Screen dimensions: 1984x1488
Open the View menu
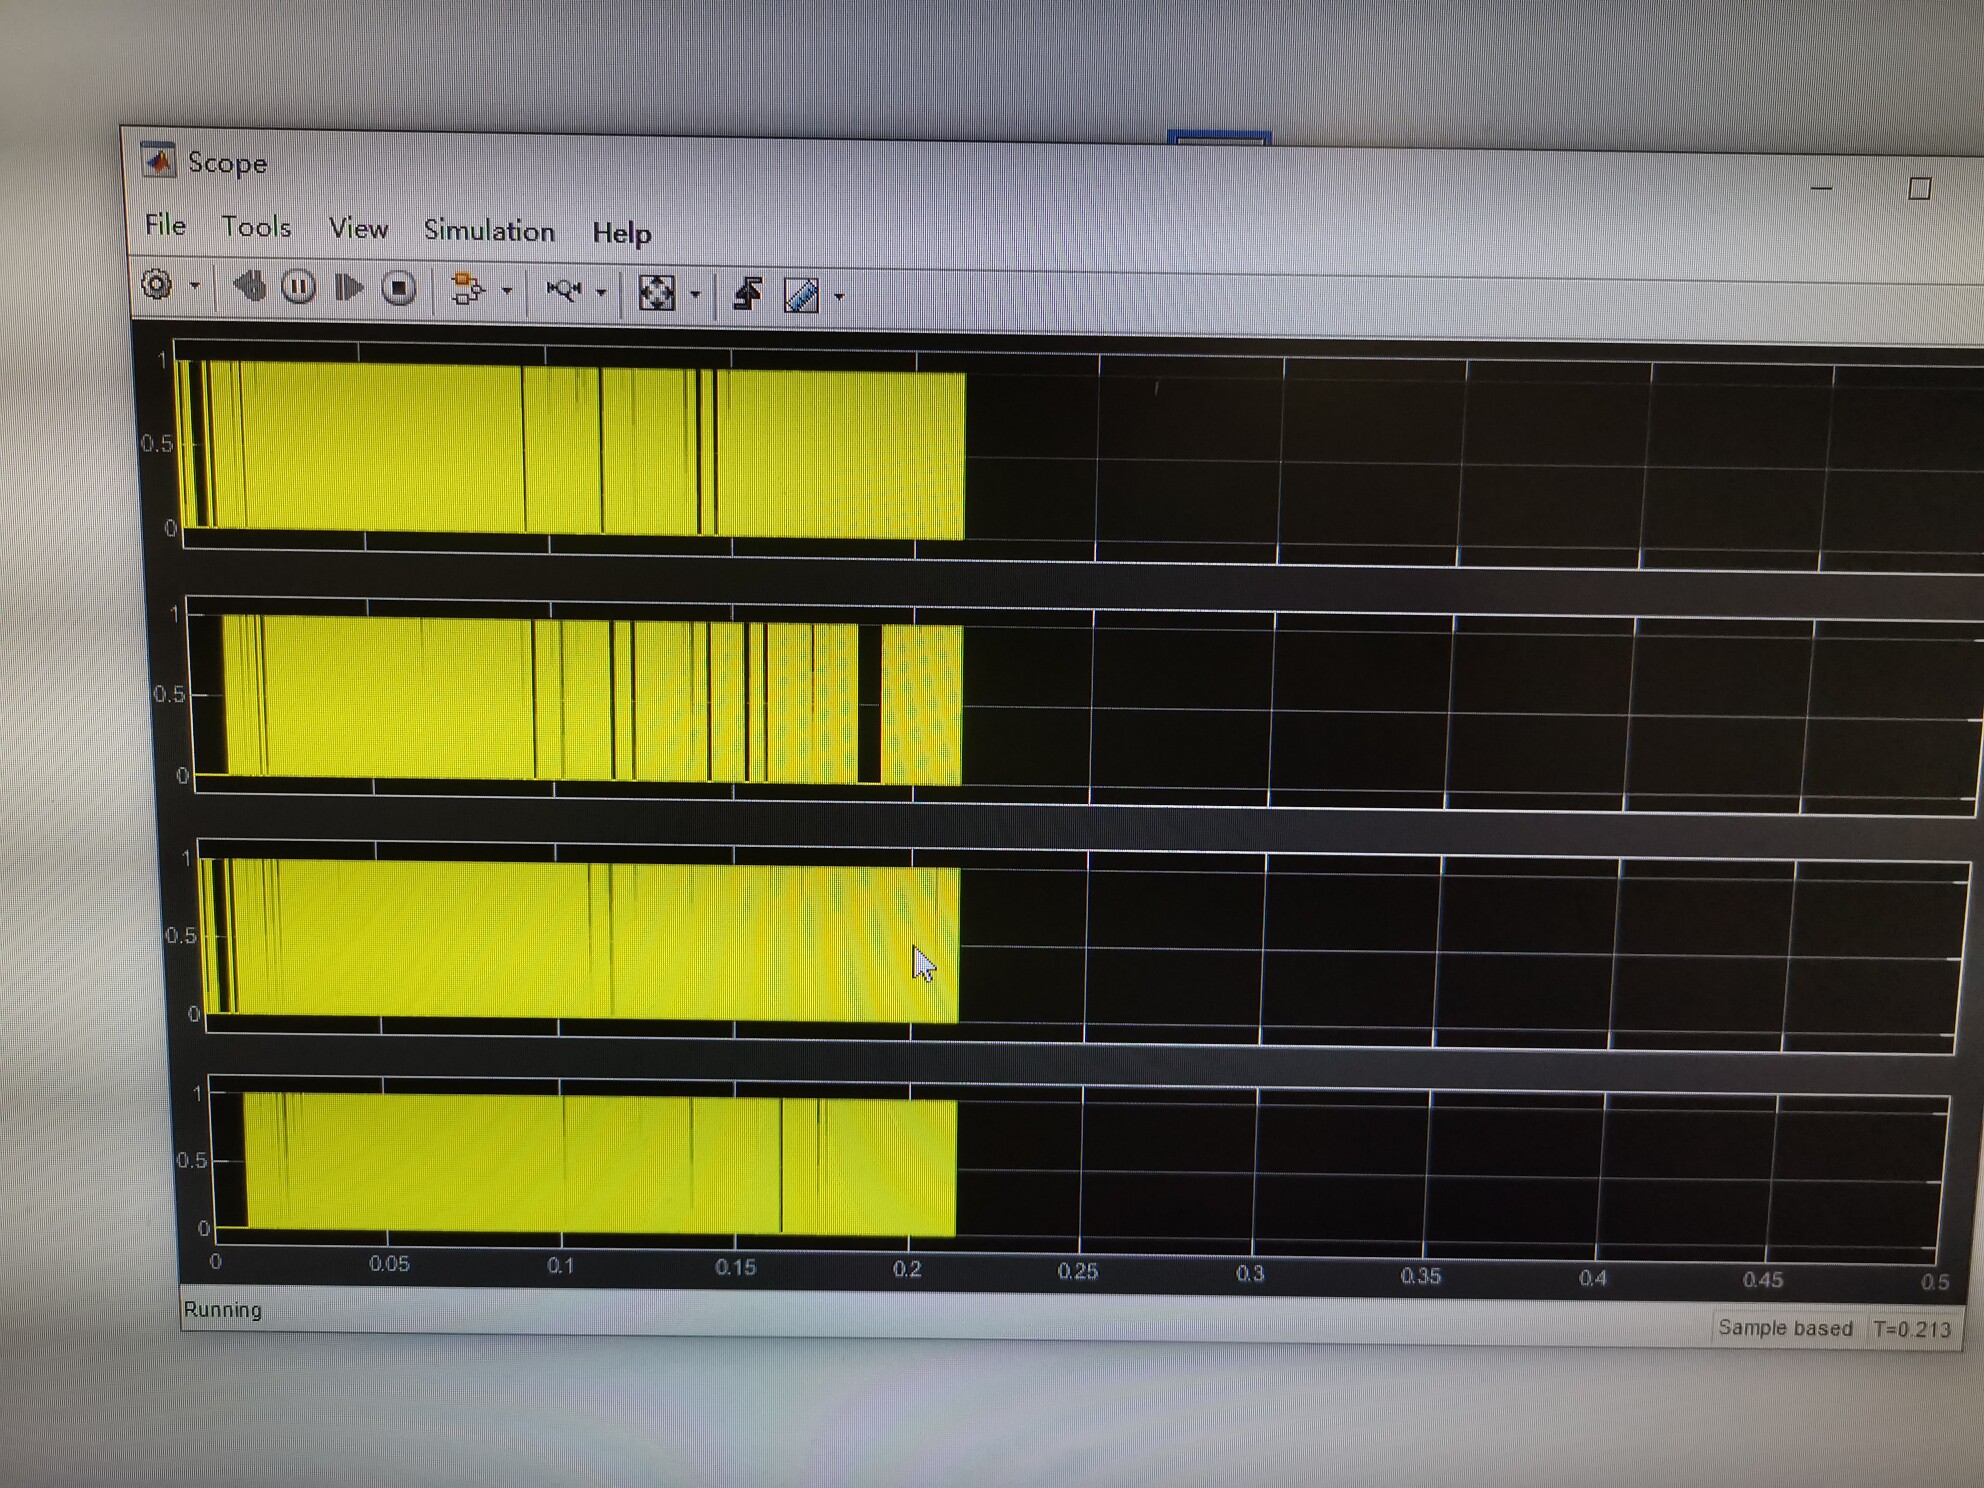(358, 229)
